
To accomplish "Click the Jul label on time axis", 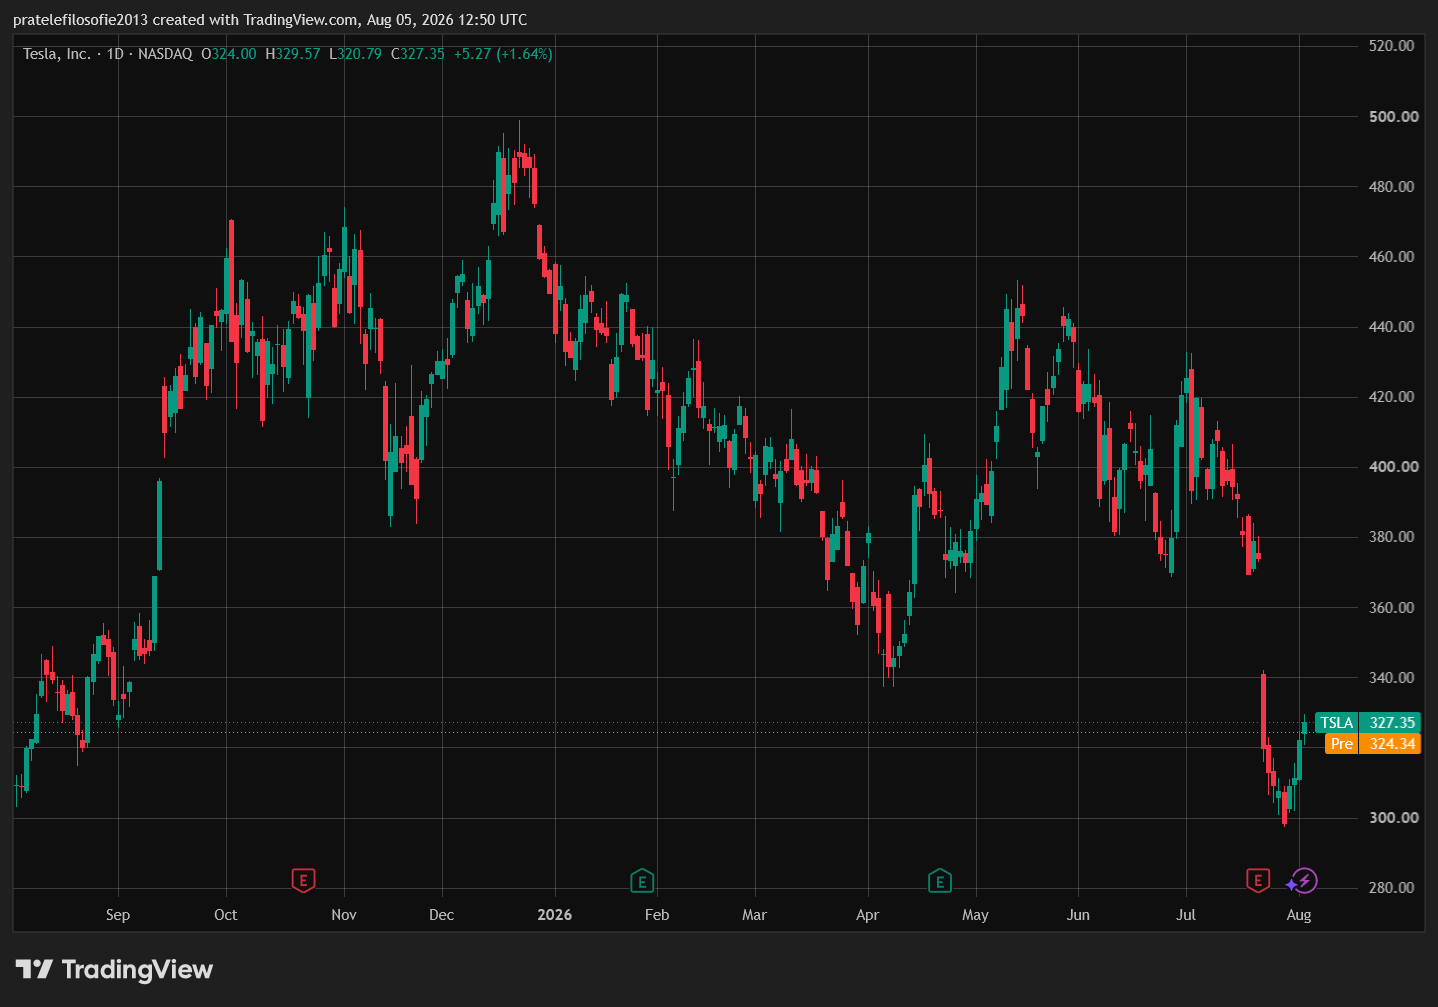I will 1186,915.
